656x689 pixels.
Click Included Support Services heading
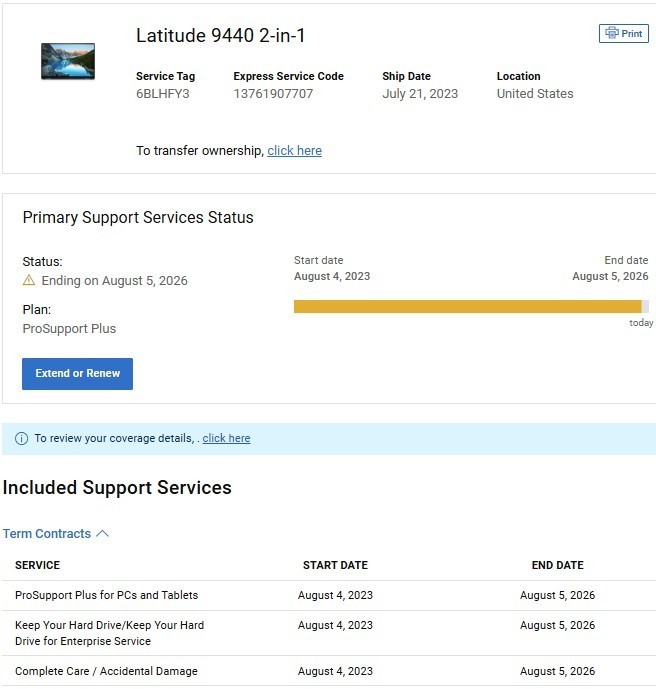click(117, 488)
